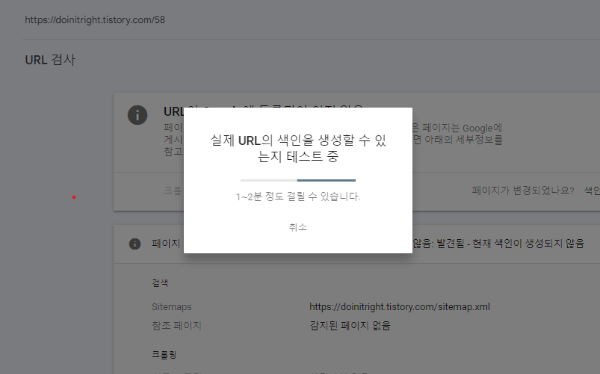Click the dialog title about testing live URL
Screen dimensions: 600x374
tap(298, 148)
